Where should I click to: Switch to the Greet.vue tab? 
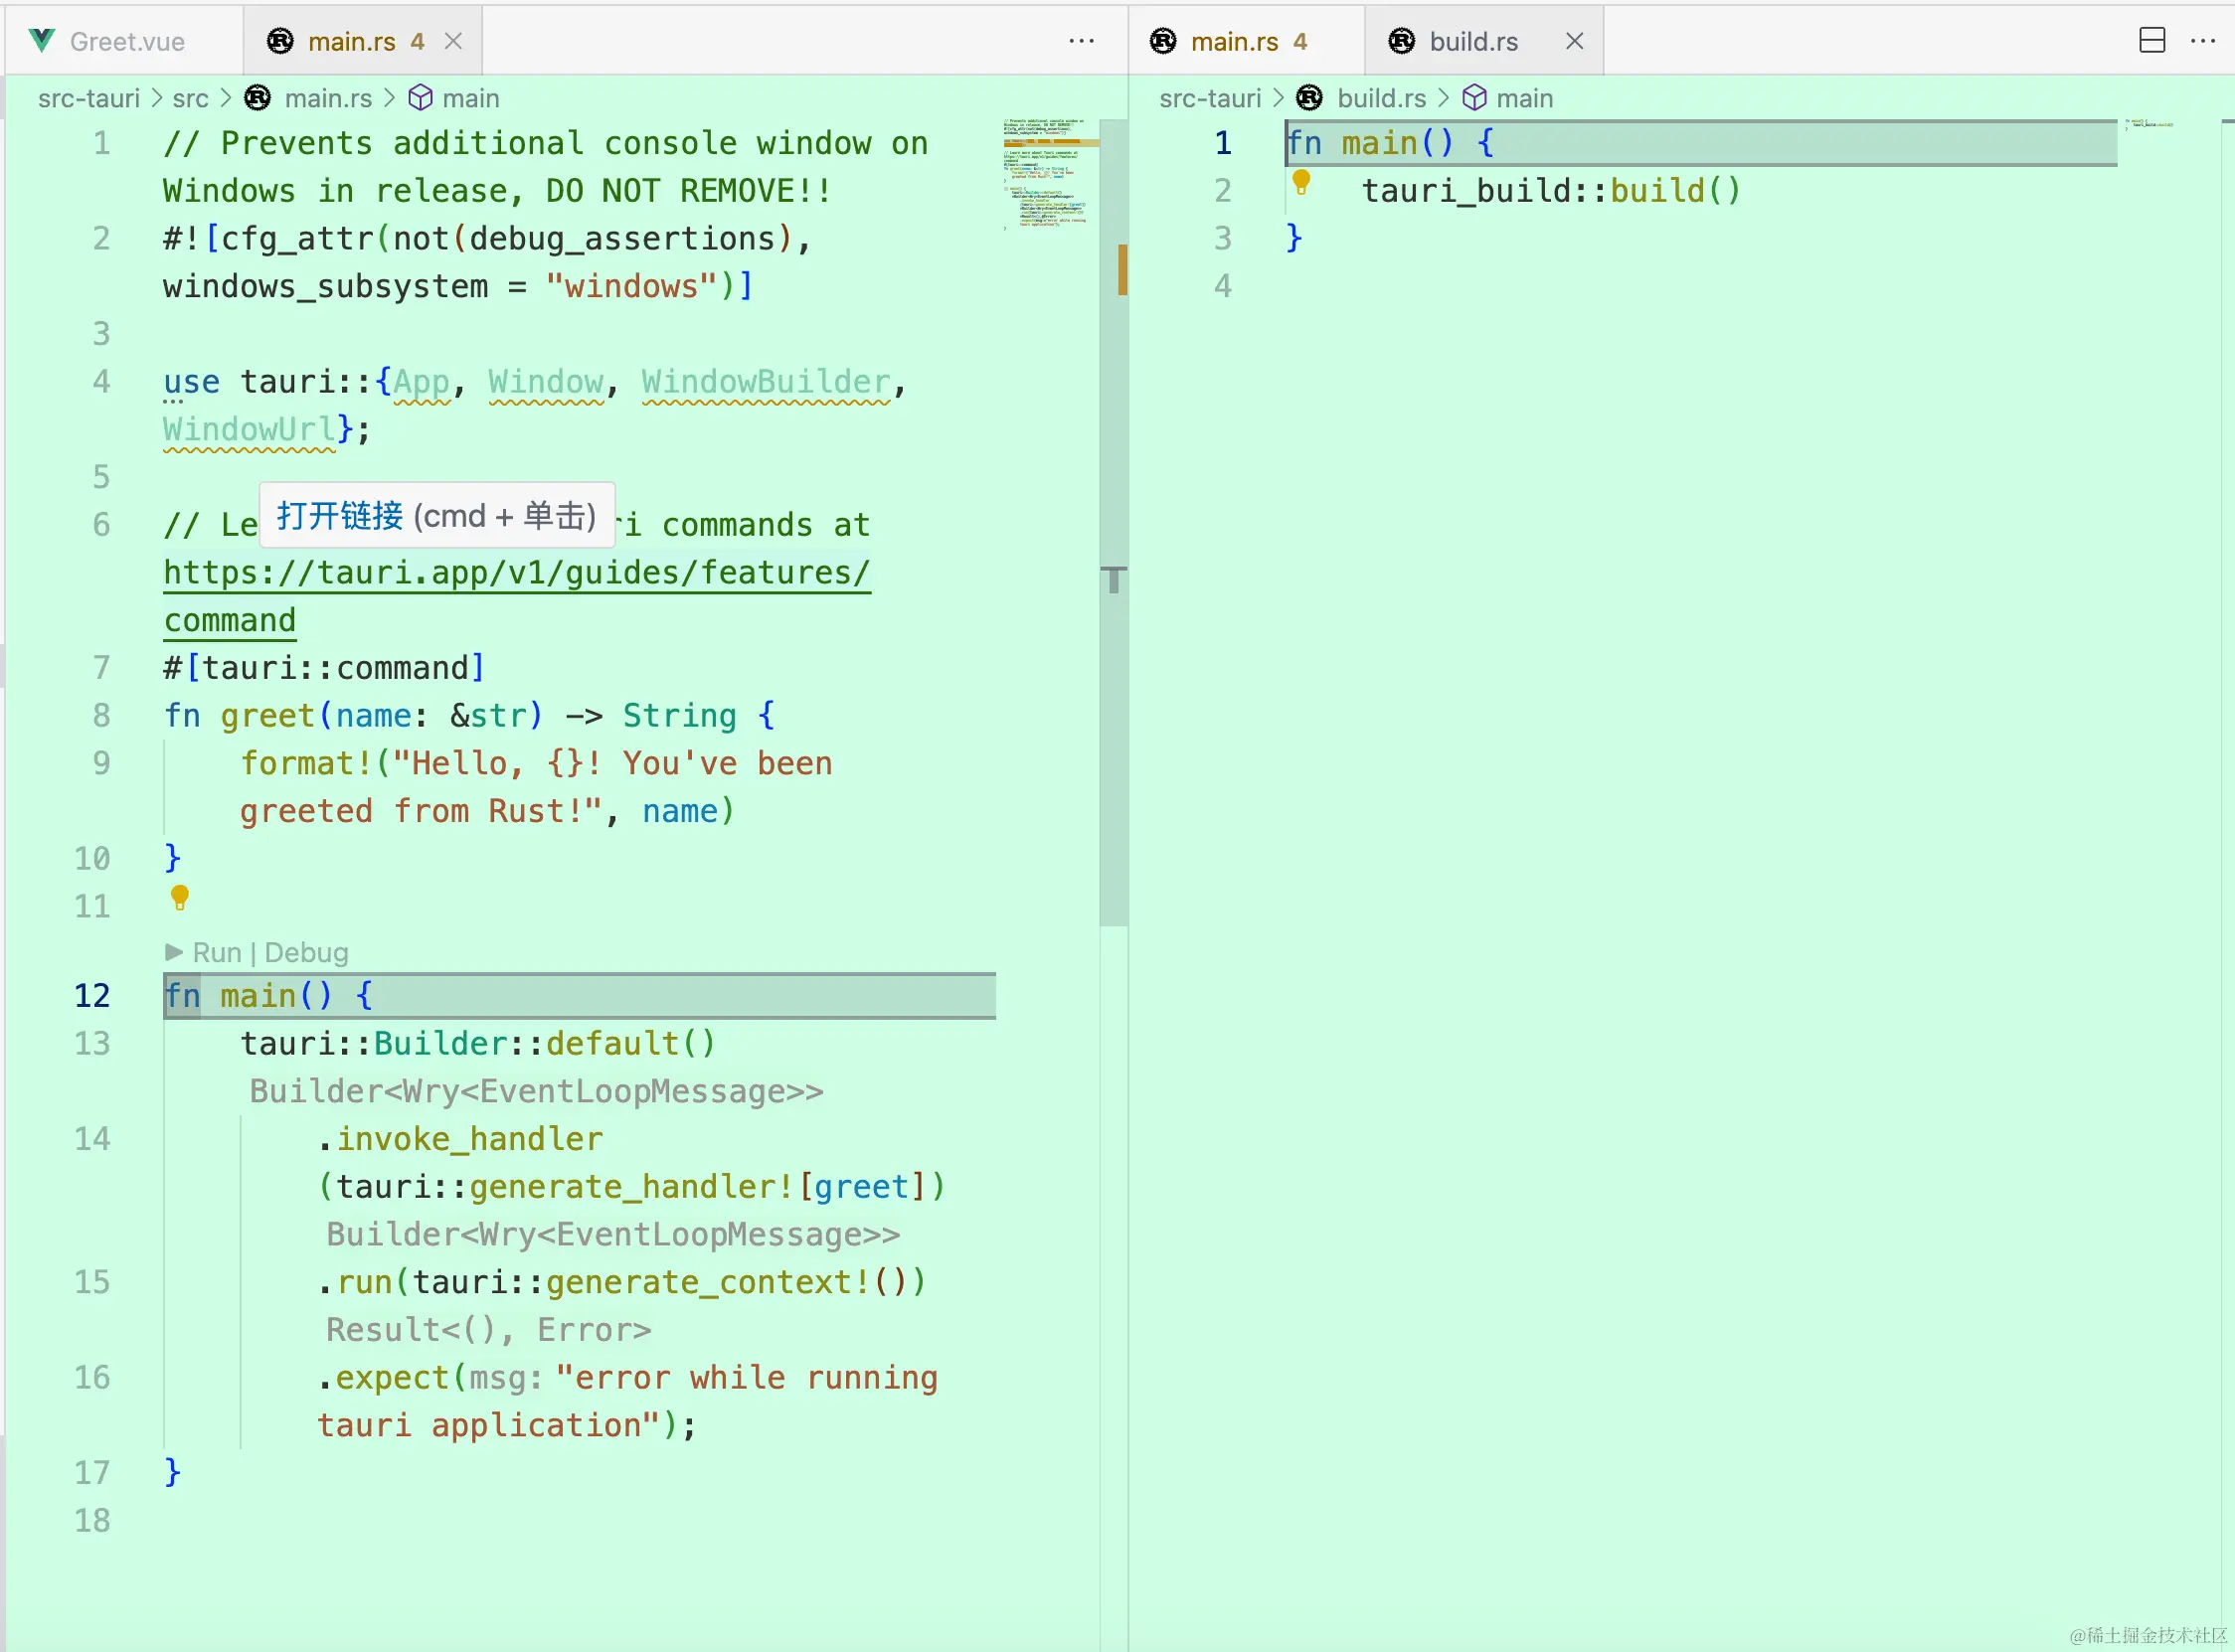click(x=126, y=41)
